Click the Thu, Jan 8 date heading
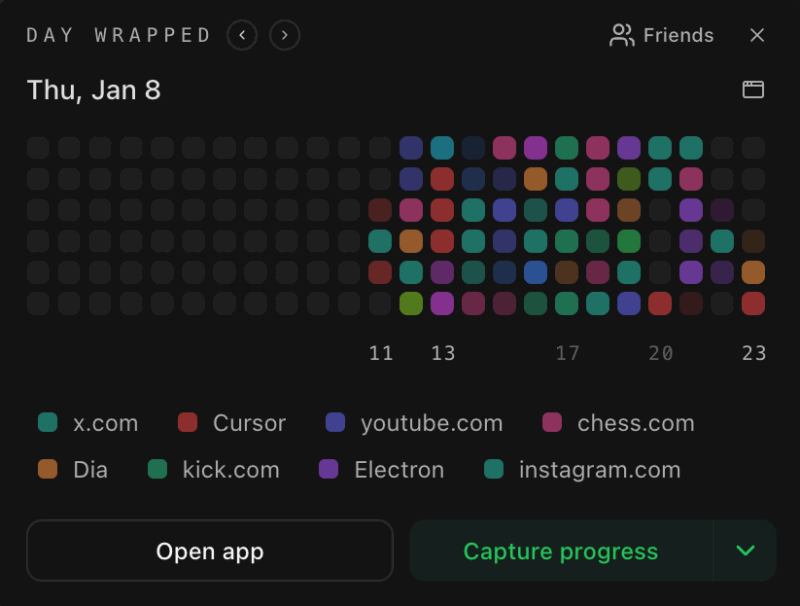The width and height of the screenshot is (800, 606). pos(94,90)
